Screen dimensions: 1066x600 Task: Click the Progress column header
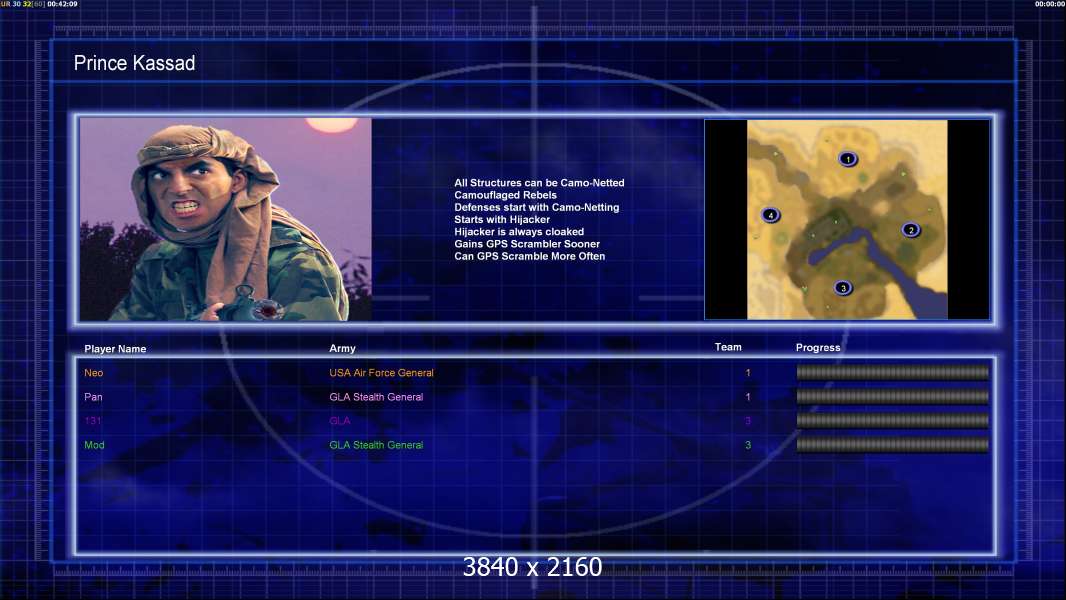pyautogui.click(x=818, y=347)
